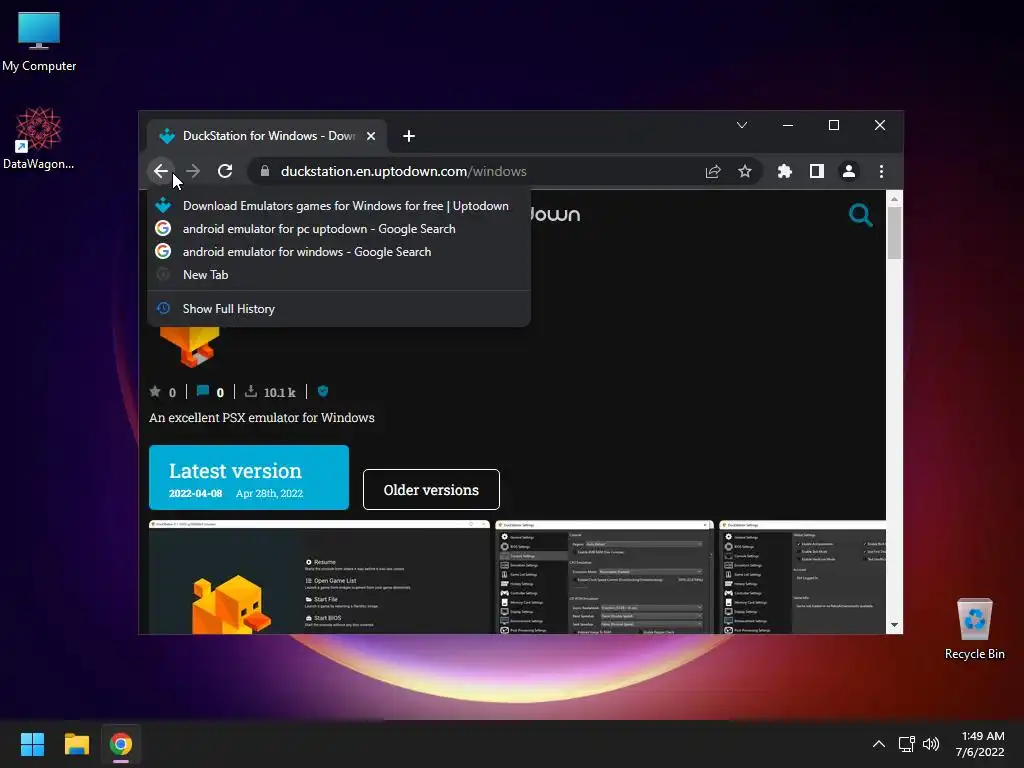Screen dimensions: 1024x768
Task: Click the vertical scrollbar thumb
Action: point(894,232)
